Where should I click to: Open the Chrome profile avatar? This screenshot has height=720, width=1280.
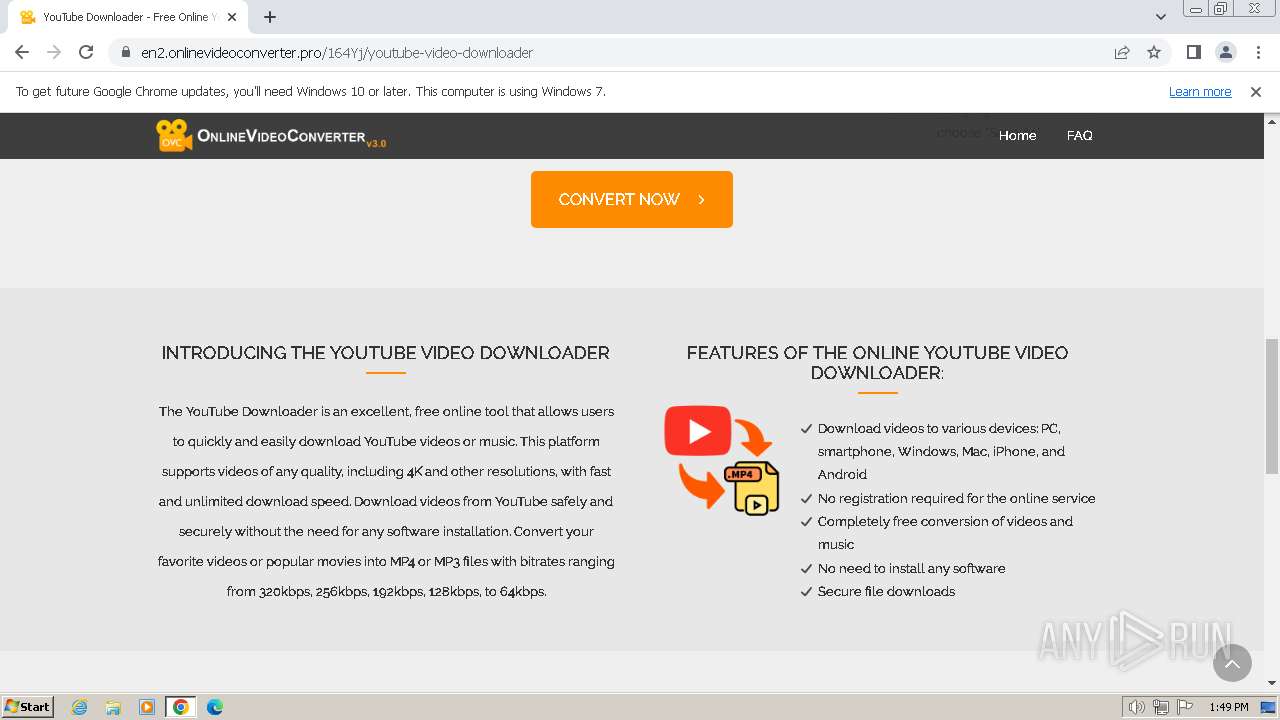[x=1225, y=52]
